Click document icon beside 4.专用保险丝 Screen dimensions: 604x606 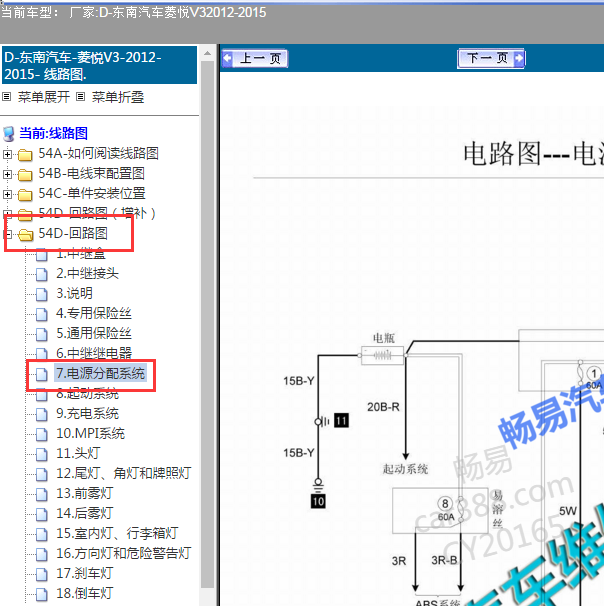(x=41, y=314)
